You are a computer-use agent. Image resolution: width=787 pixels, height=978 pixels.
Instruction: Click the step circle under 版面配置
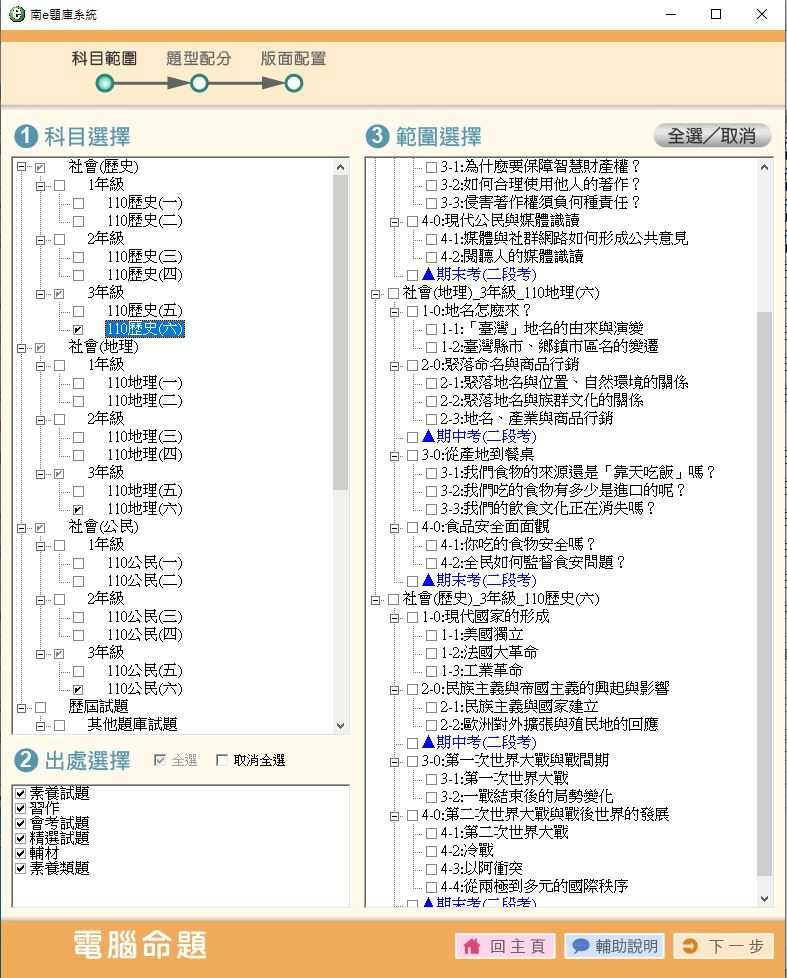(294, 83)
